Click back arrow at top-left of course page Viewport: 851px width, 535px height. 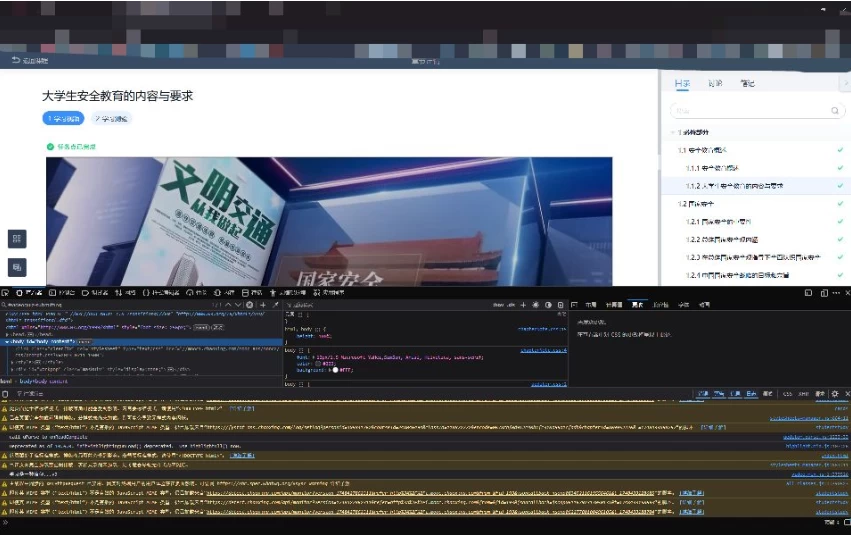[16, 60]
